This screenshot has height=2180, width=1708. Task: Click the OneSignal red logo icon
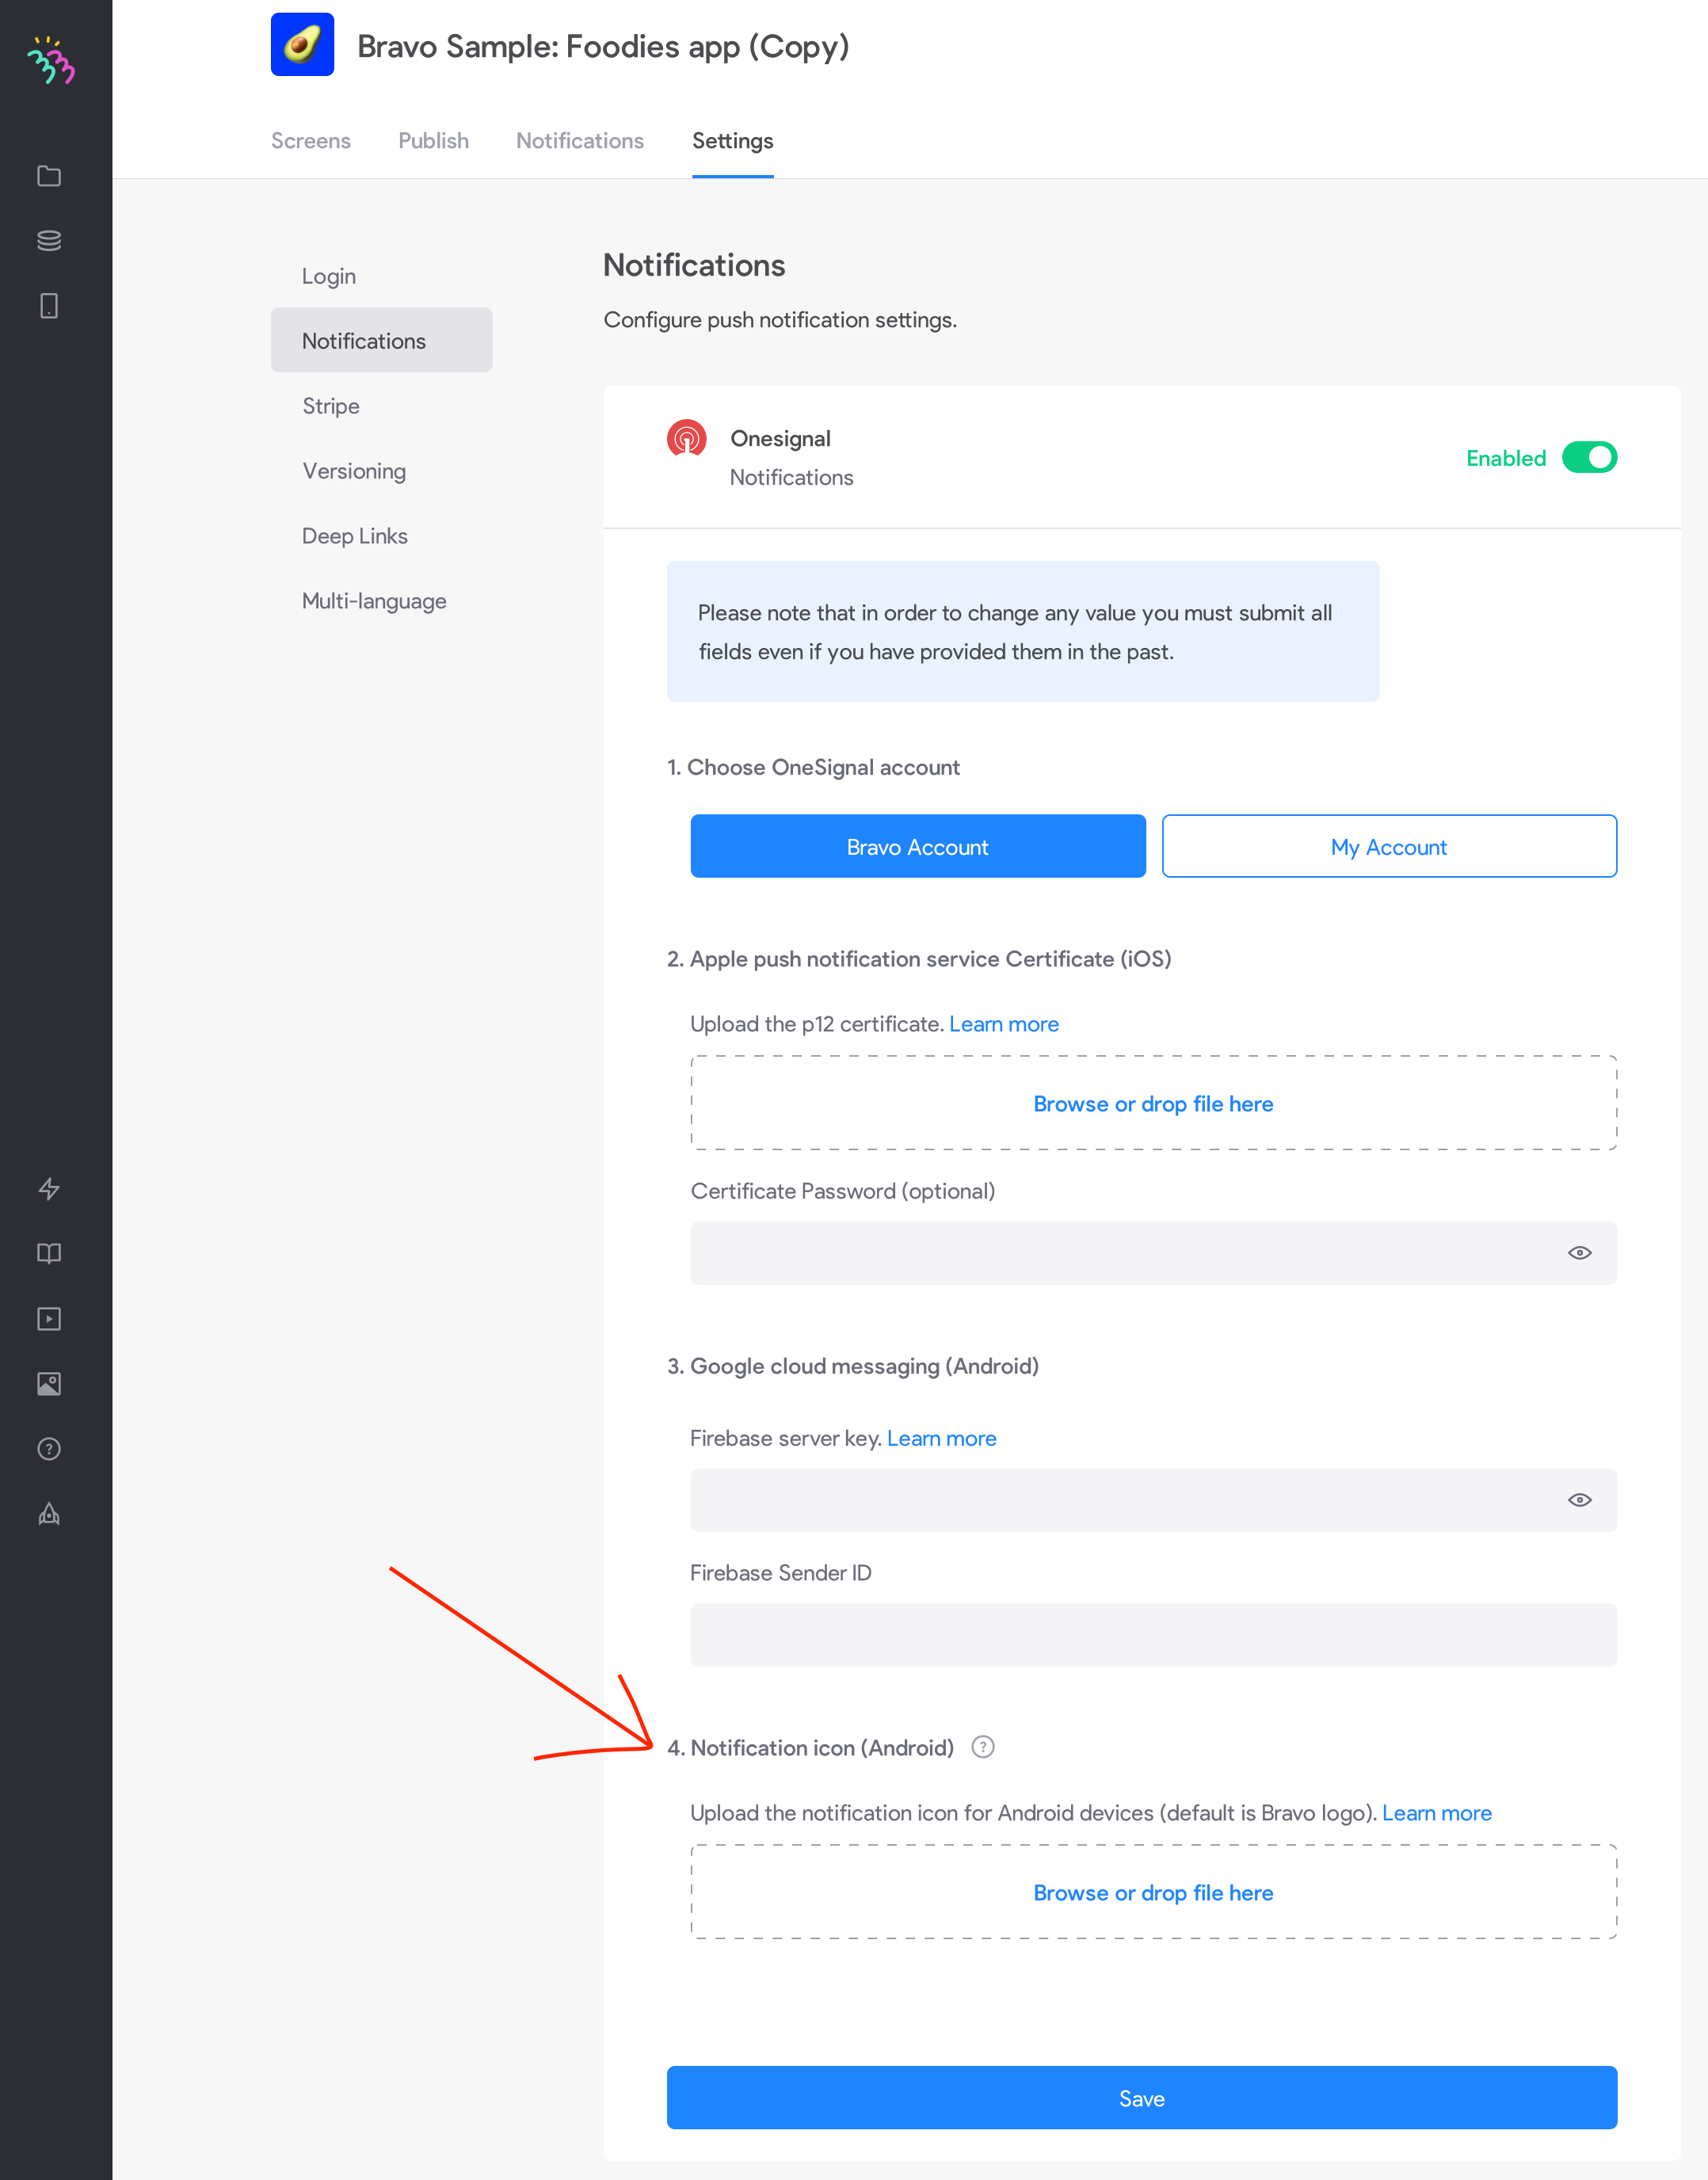coord(687,438)
